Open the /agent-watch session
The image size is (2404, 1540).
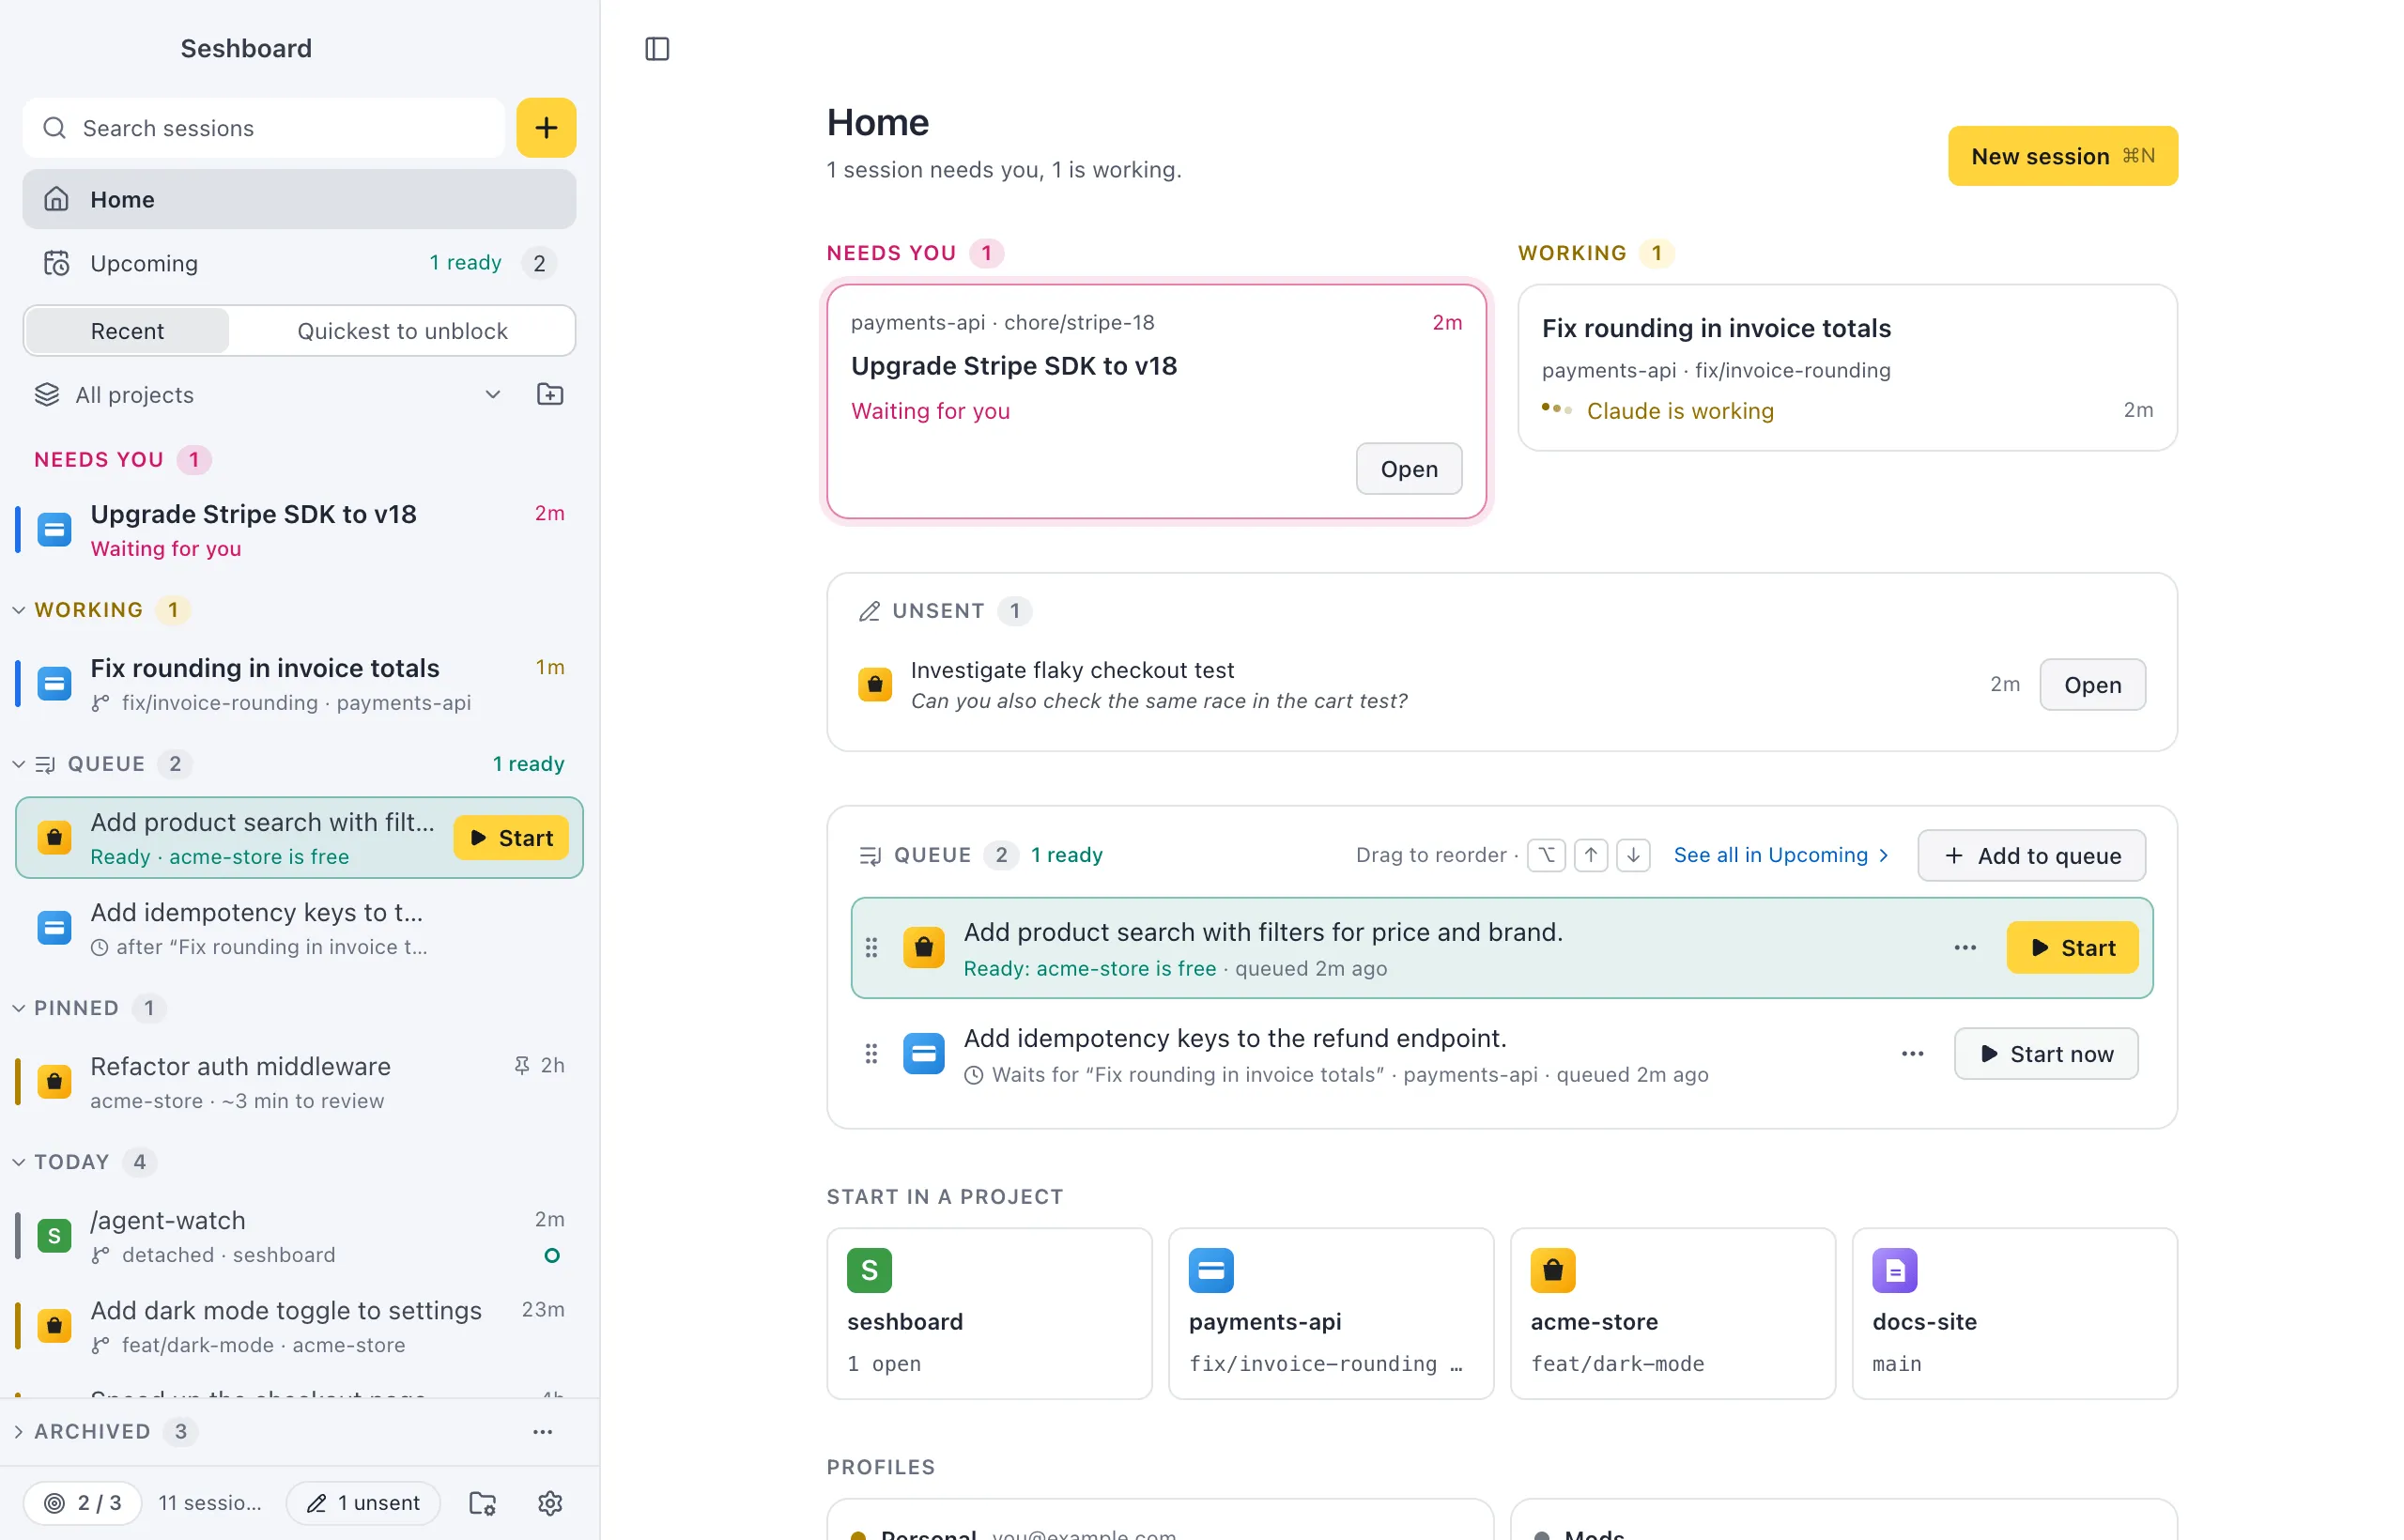pyautogui.click(x=299, y=1236)
